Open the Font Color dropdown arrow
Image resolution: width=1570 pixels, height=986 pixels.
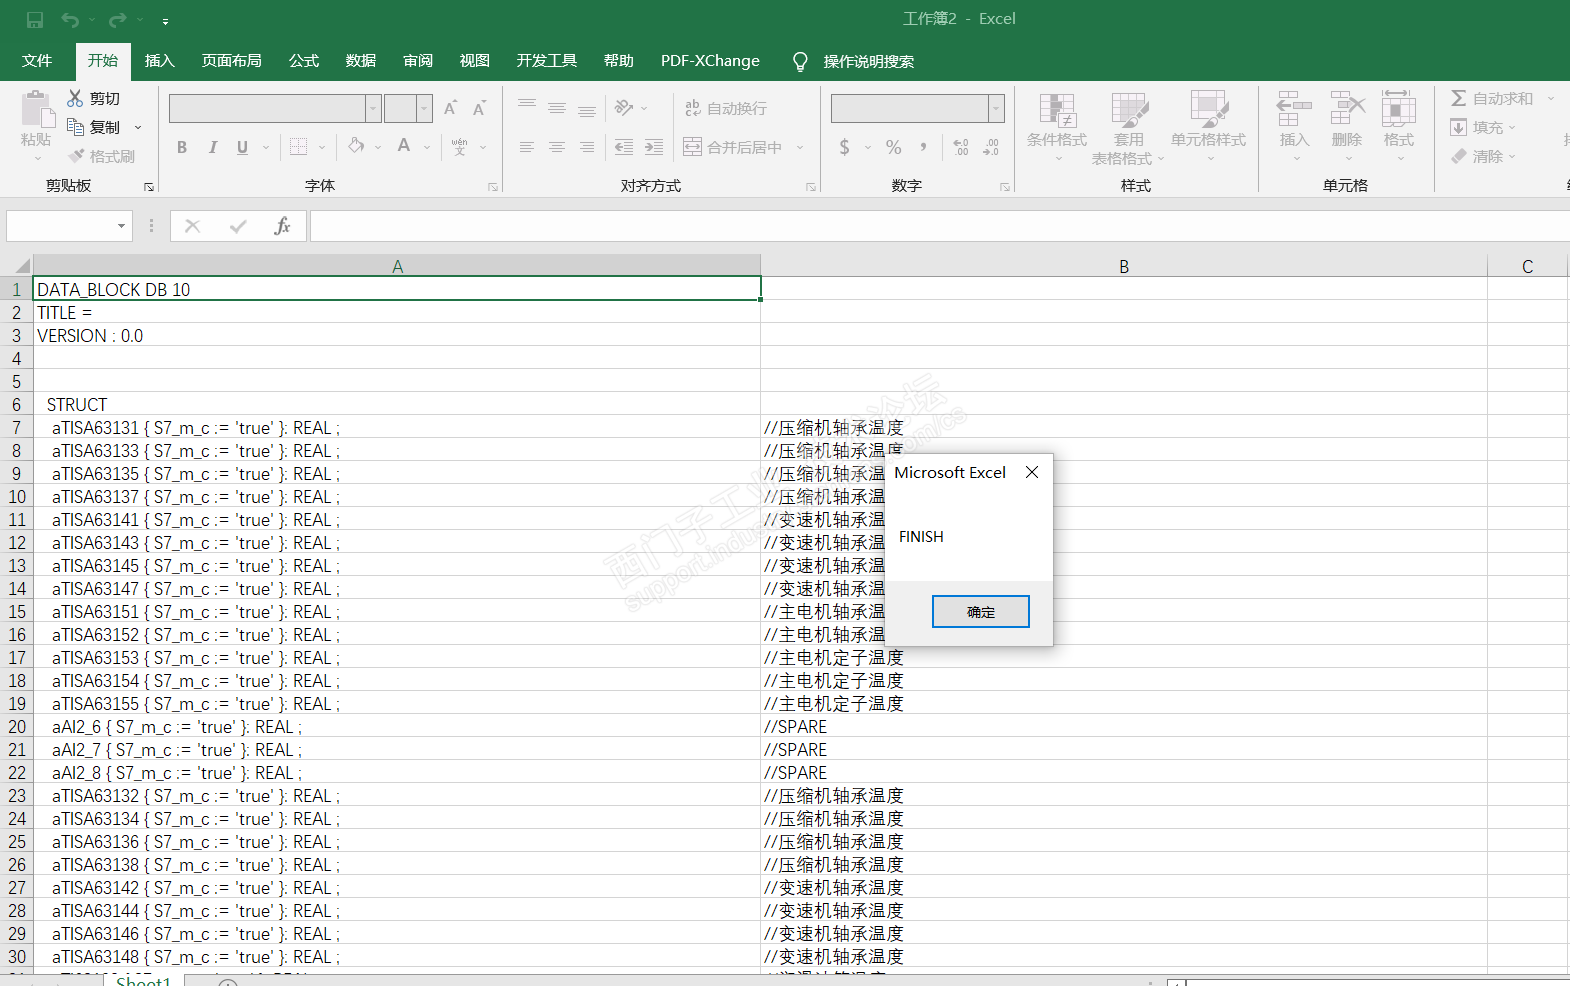coord(427,147)
